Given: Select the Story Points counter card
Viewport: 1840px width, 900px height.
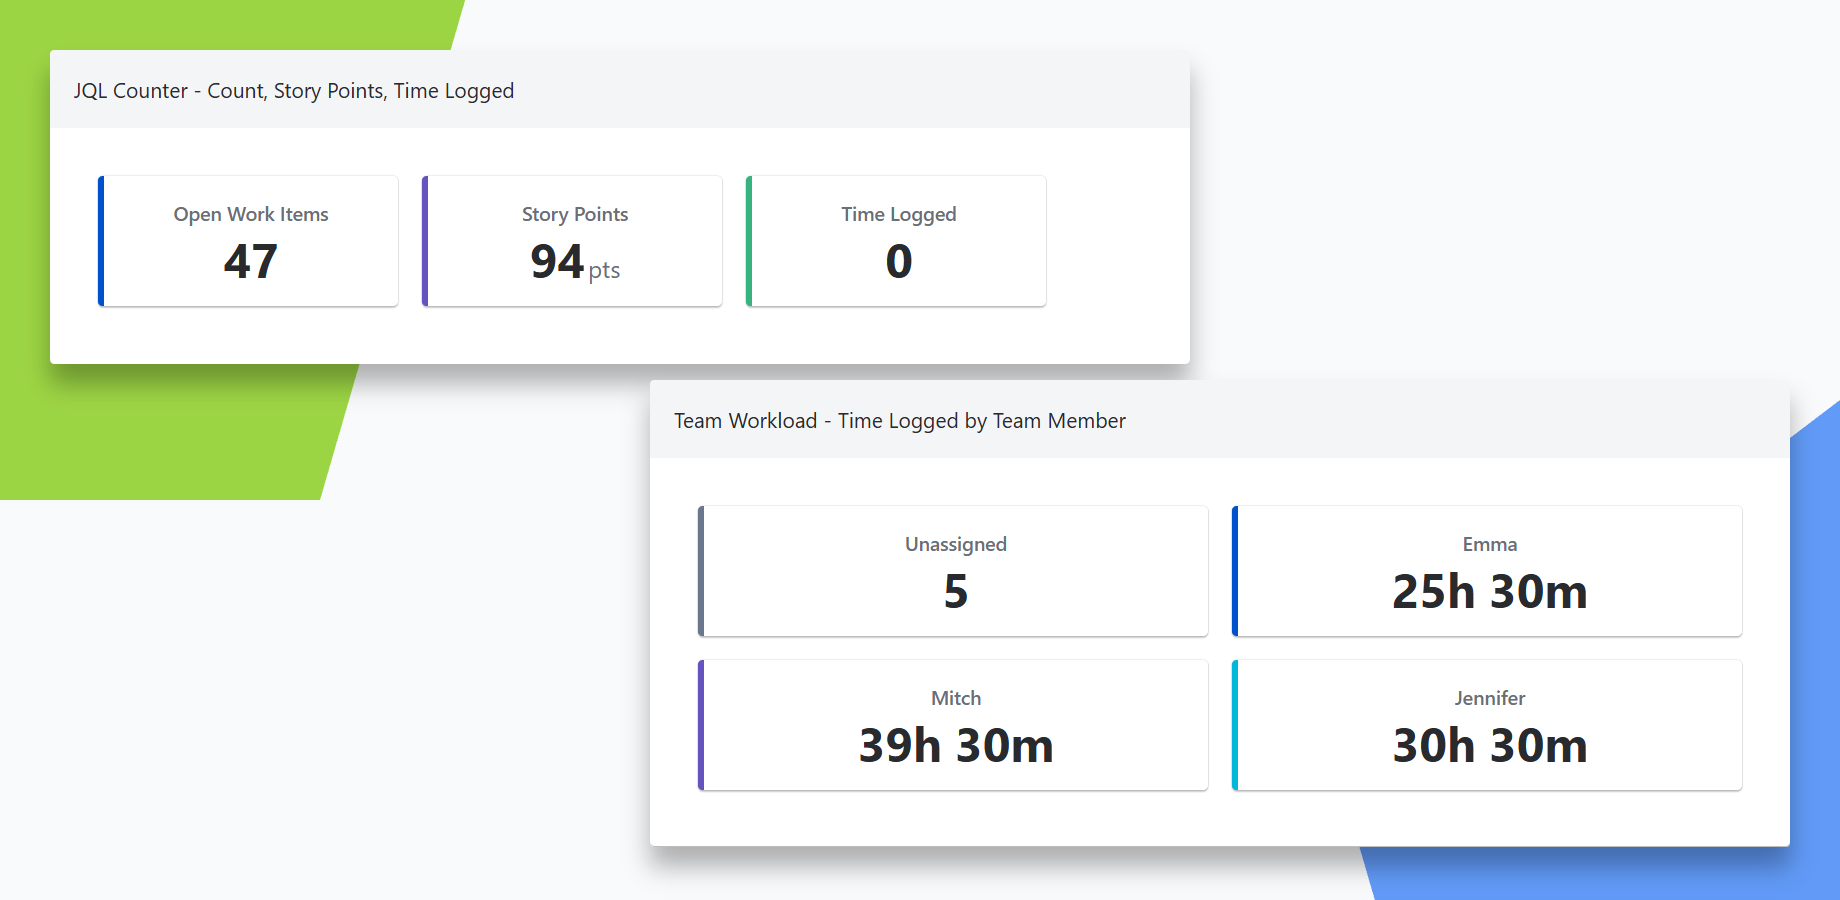Looking at the screenshot, I should [572, 240].
